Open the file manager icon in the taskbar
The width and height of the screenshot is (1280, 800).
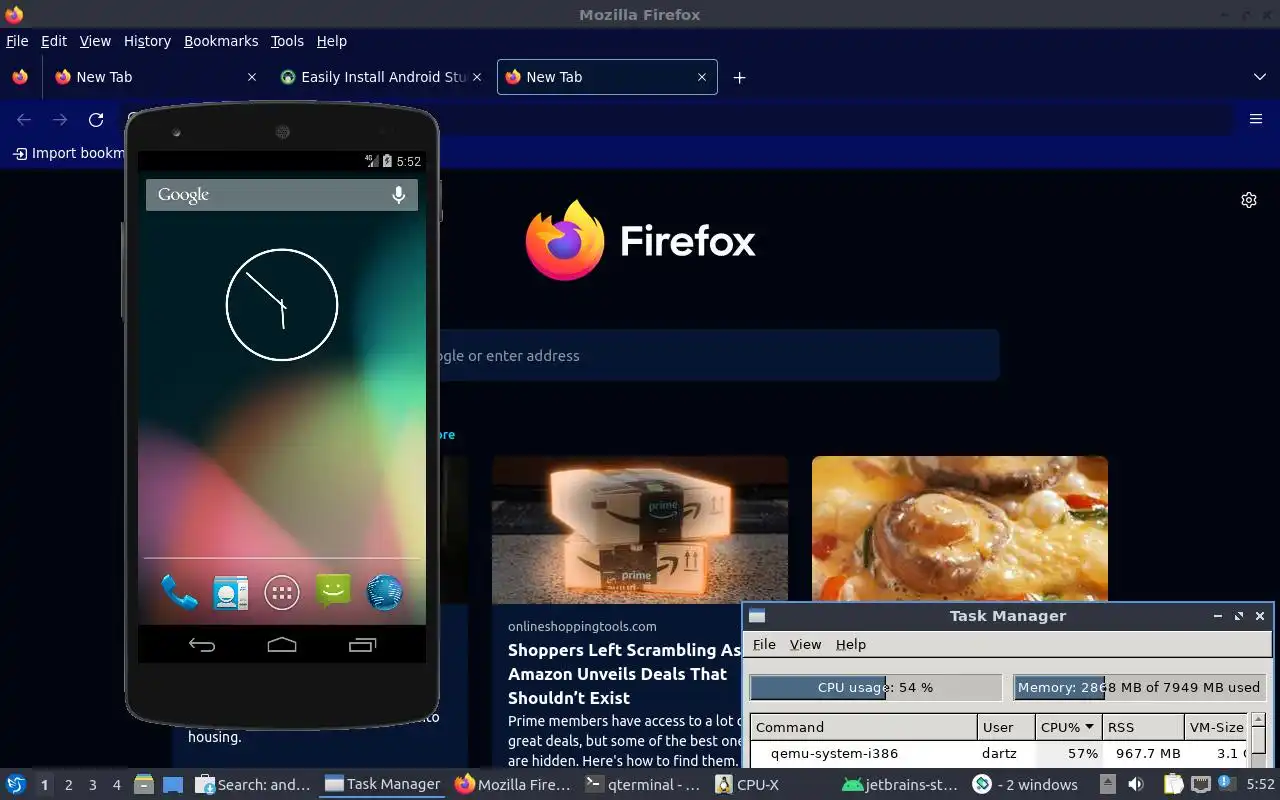pos(143,784)
